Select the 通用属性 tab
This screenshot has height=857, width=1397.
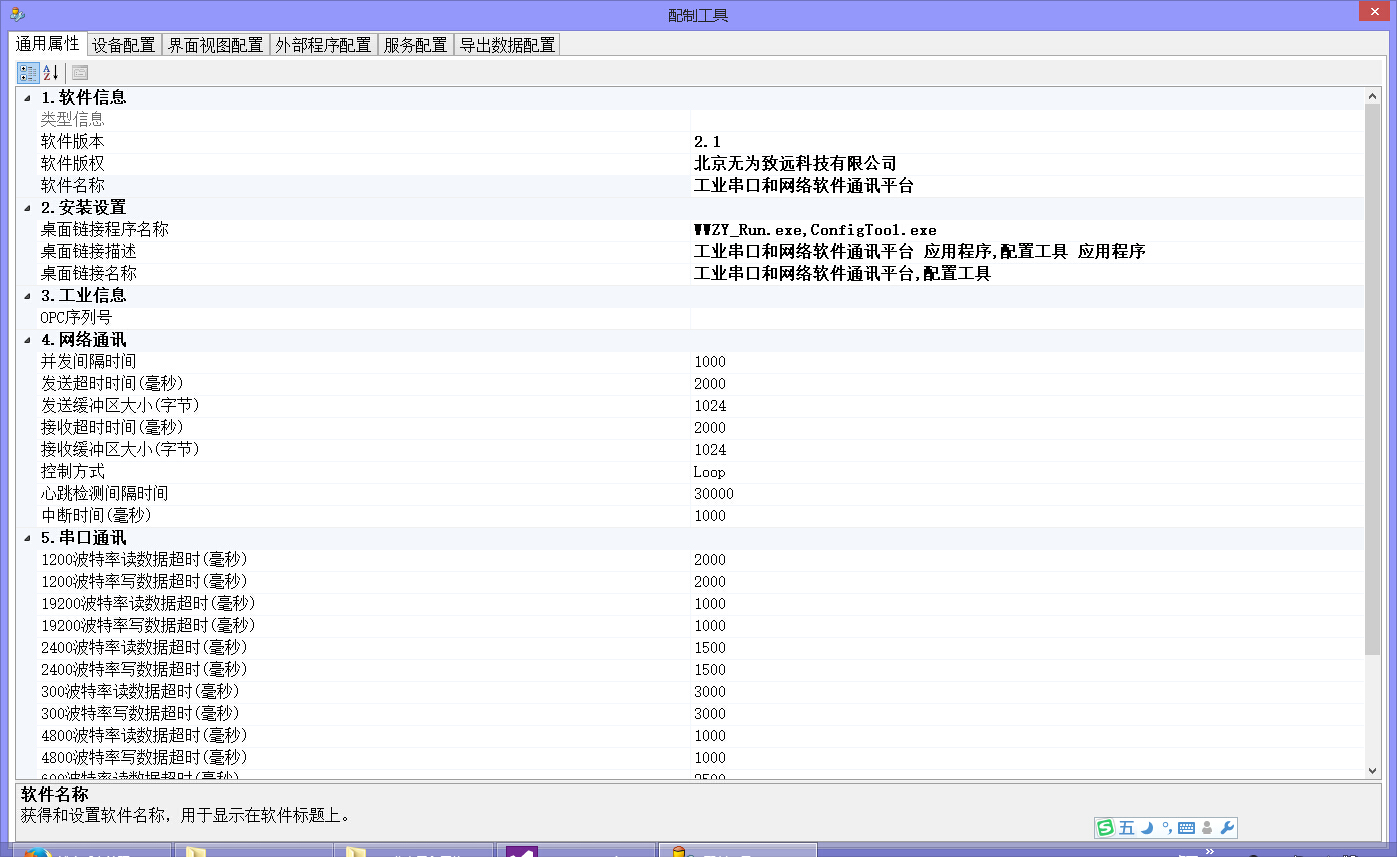coord(47,44)
